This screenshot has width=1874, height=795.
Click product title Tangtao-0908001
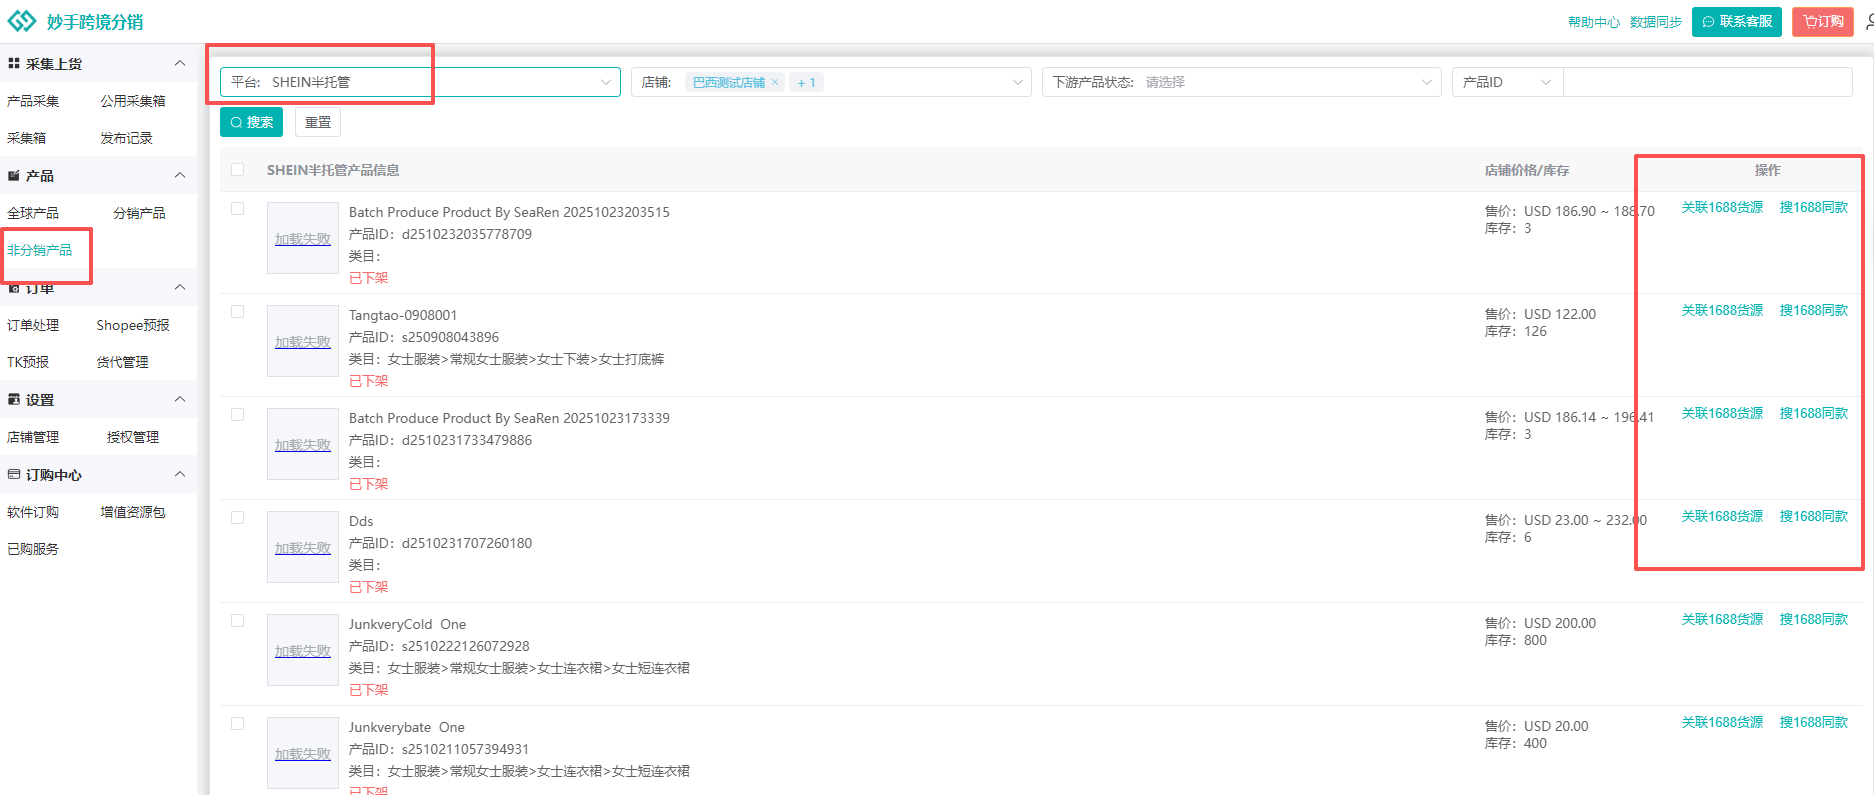(x=403, y=315)
